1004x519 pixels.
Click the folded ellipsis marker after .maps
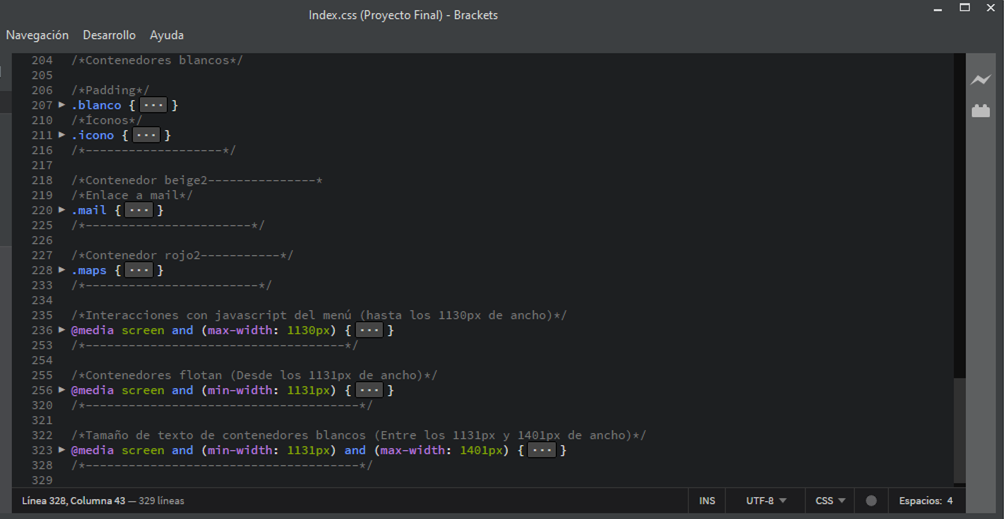pos(139,270)
